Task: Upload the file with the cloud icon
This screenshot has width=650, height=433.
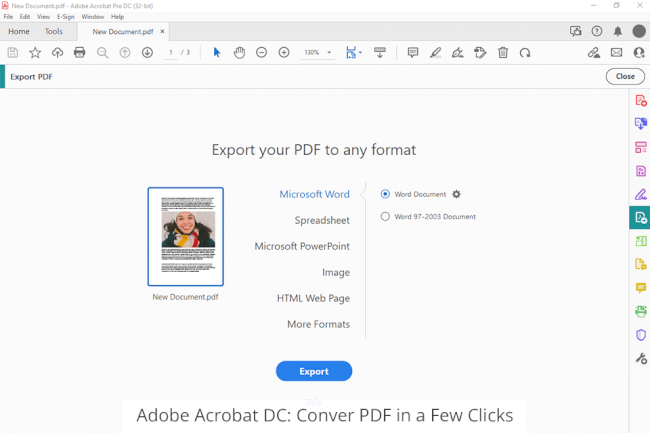Action: point(57,53)
